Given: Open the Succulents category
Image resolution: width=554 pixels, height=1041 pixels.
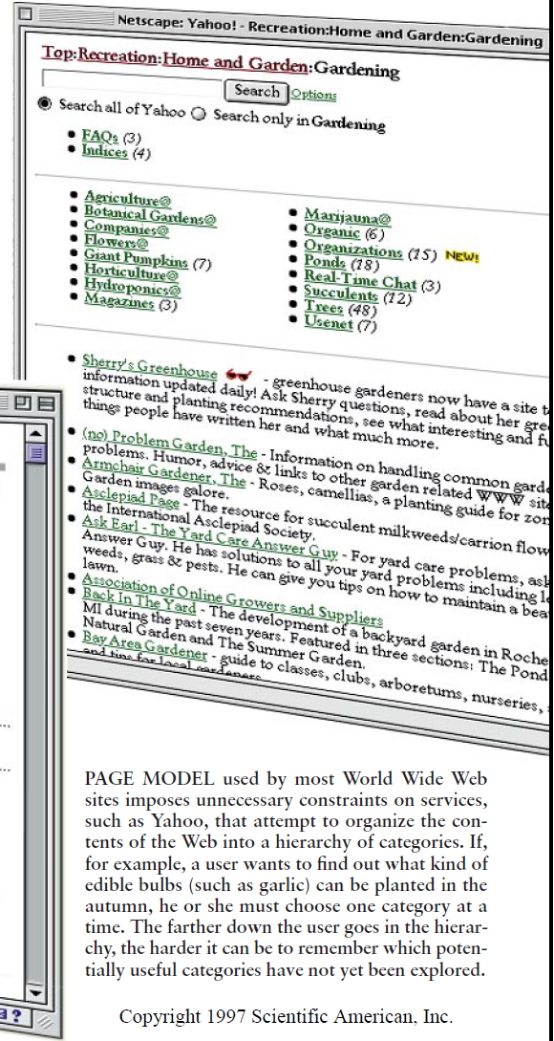Looking at the screenshot, I should point(341,293).
